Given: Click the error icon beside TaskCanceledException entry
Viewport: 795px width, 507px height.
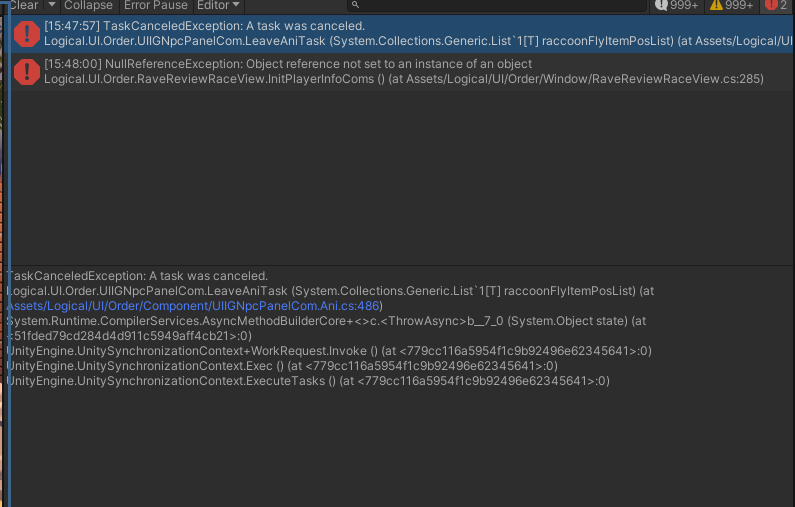Looking at the screenshot, I should (27, 34).
